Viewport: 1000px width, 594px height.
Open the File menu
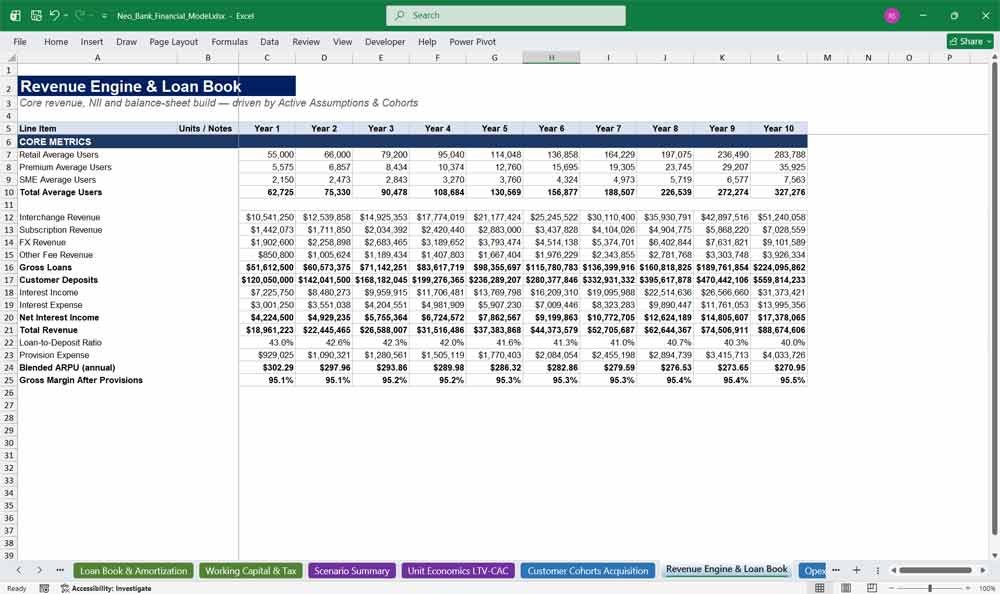[20, 41]
